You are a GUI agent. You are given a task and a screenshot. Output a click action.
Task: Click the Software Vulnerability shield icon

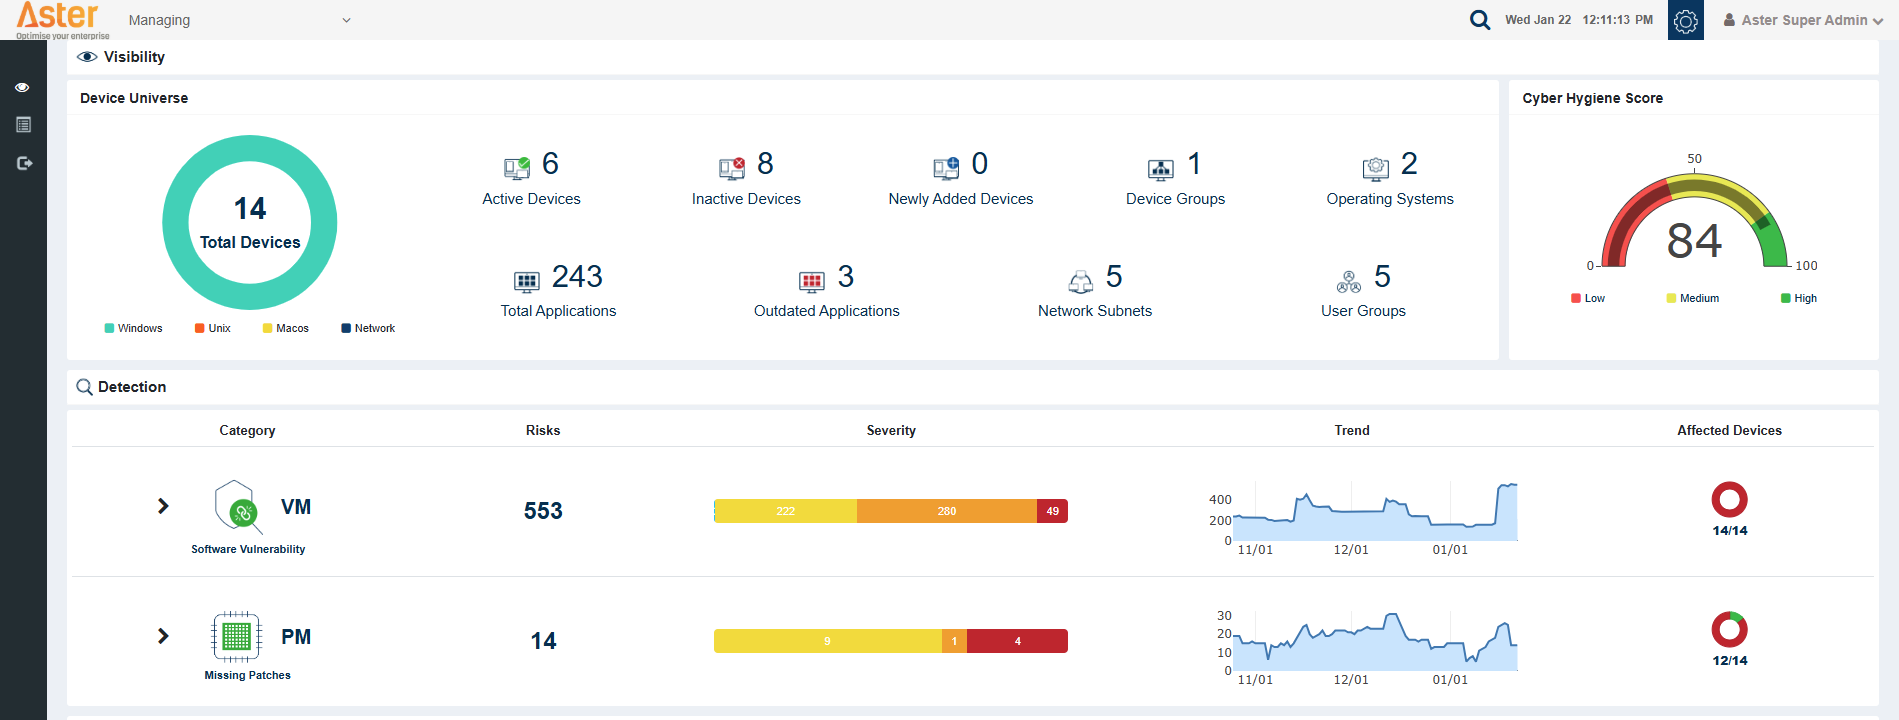(237, 507)
